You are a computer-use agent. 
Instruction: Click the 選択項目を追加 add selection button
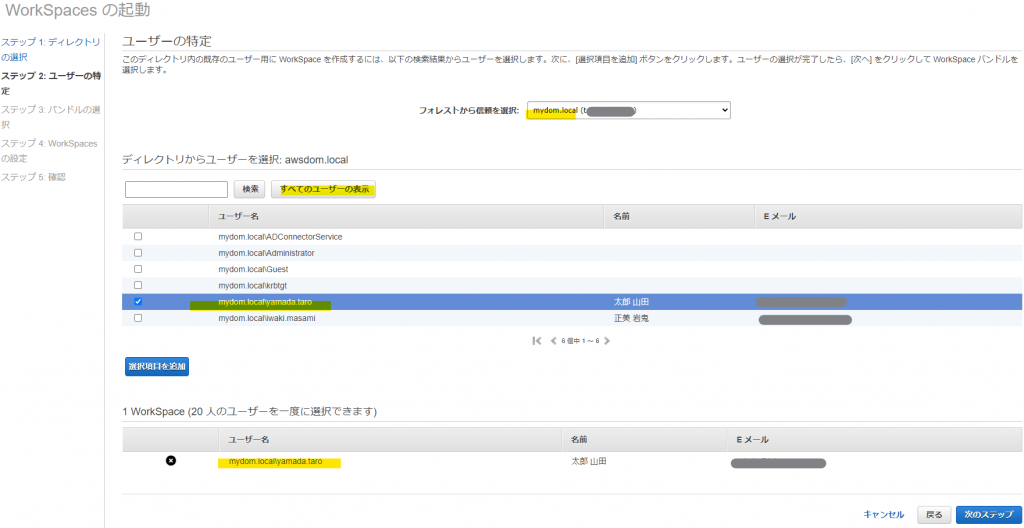[x=157, y=366]
